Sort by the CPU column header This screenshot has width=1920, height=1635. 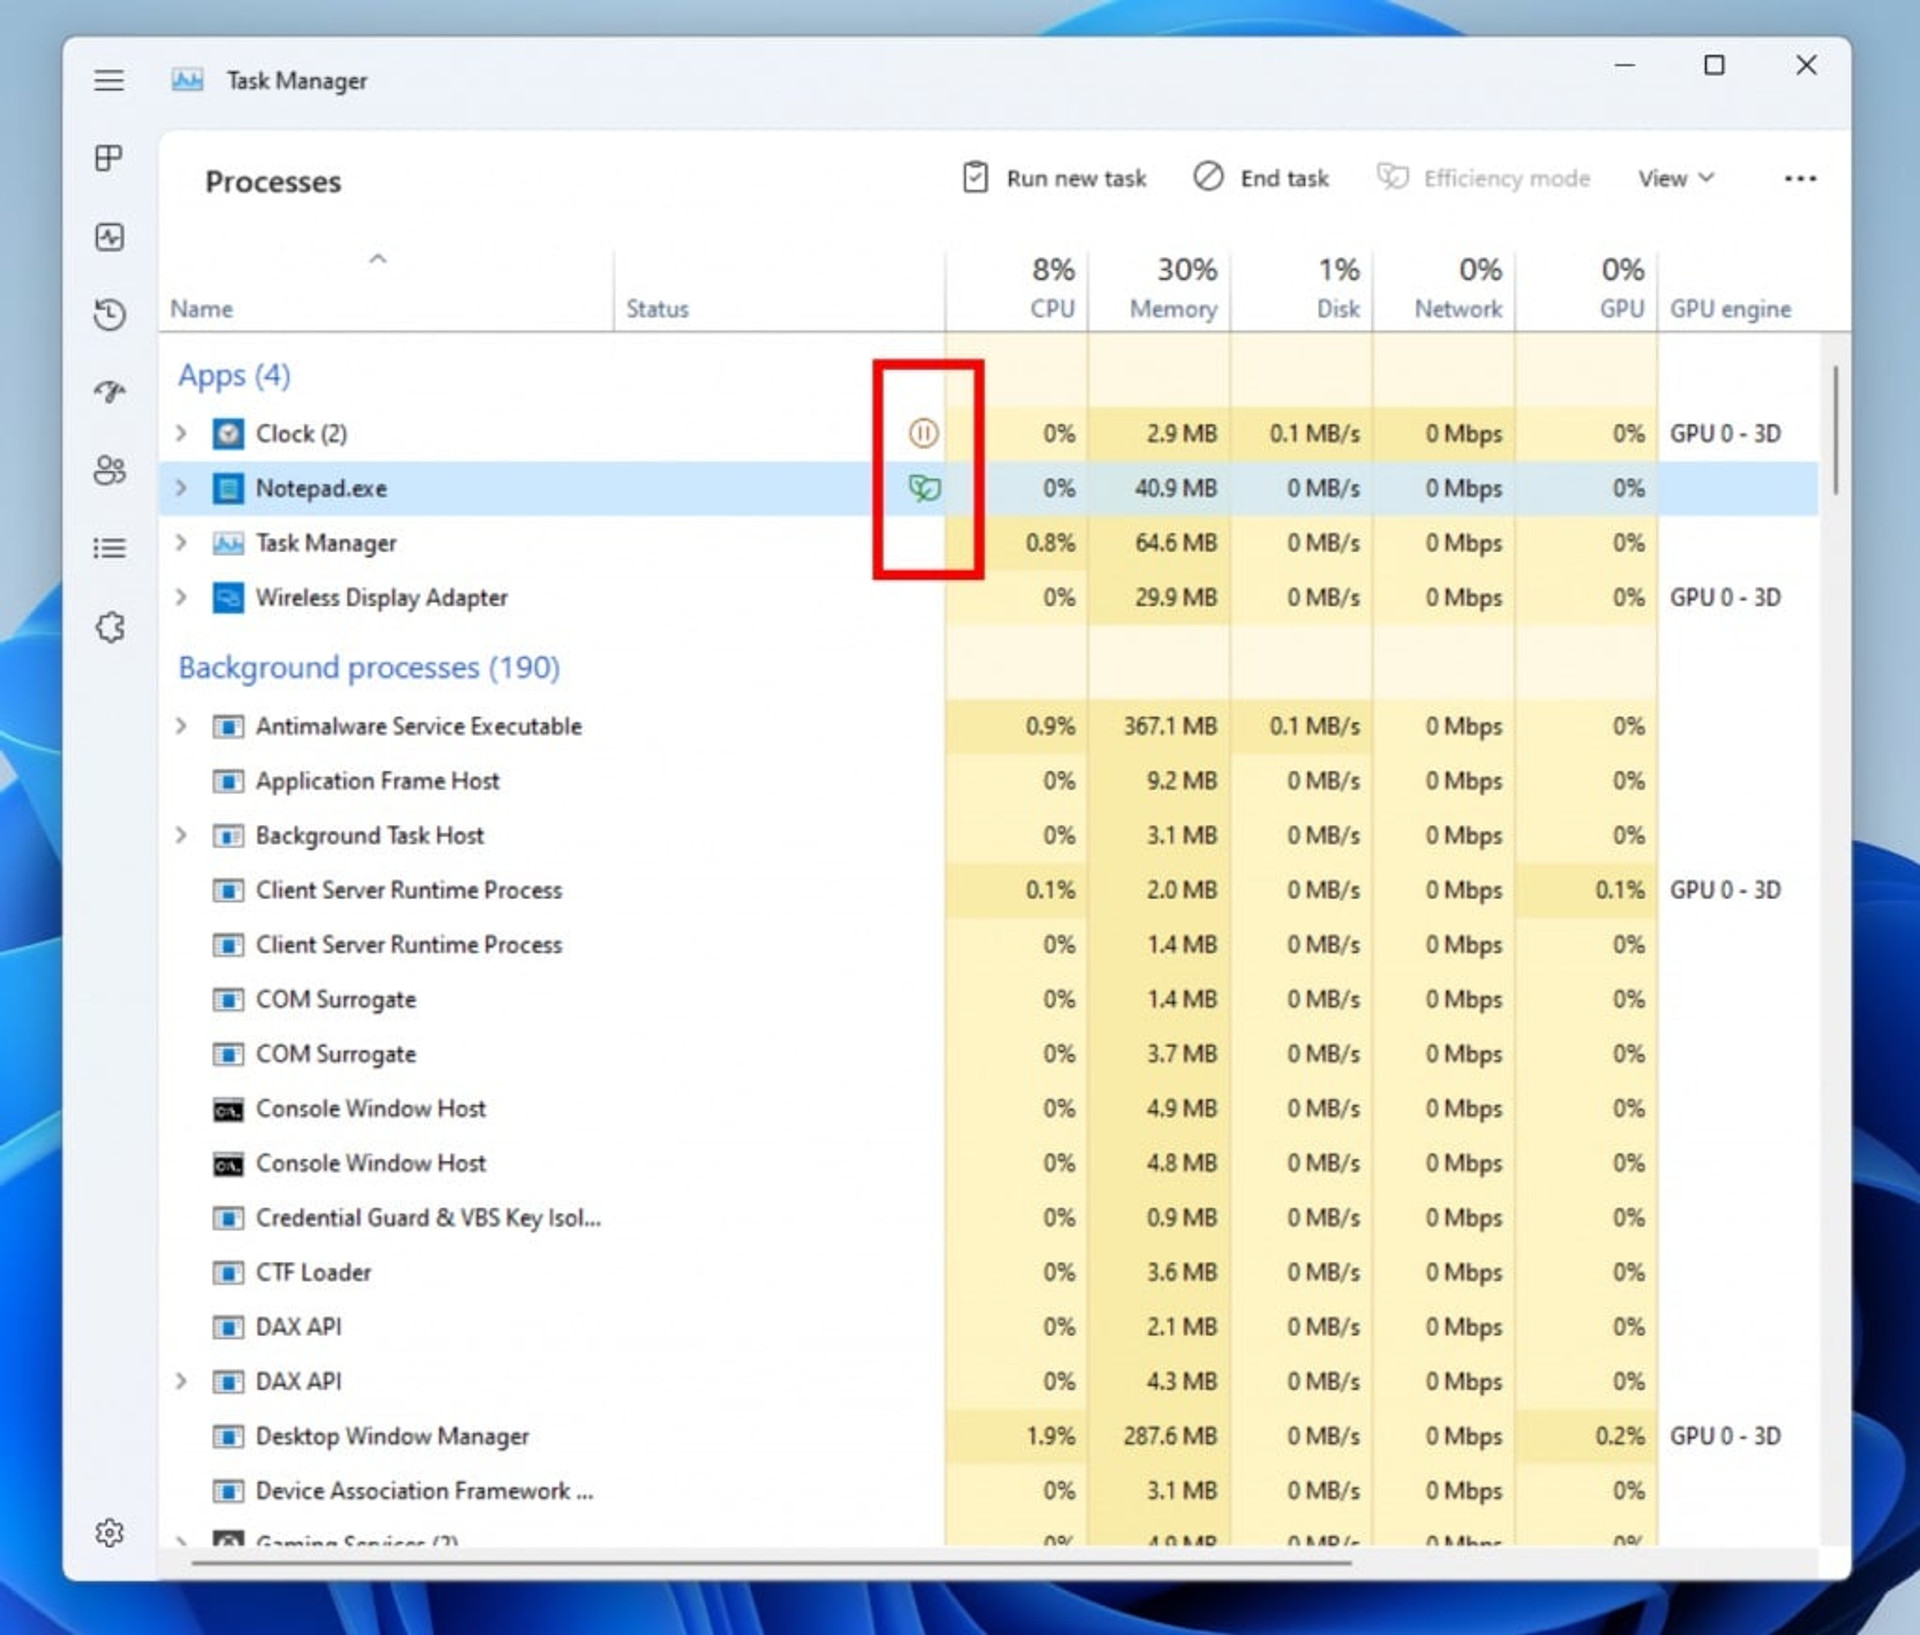pyautogui.click(x=1016, y=290)
